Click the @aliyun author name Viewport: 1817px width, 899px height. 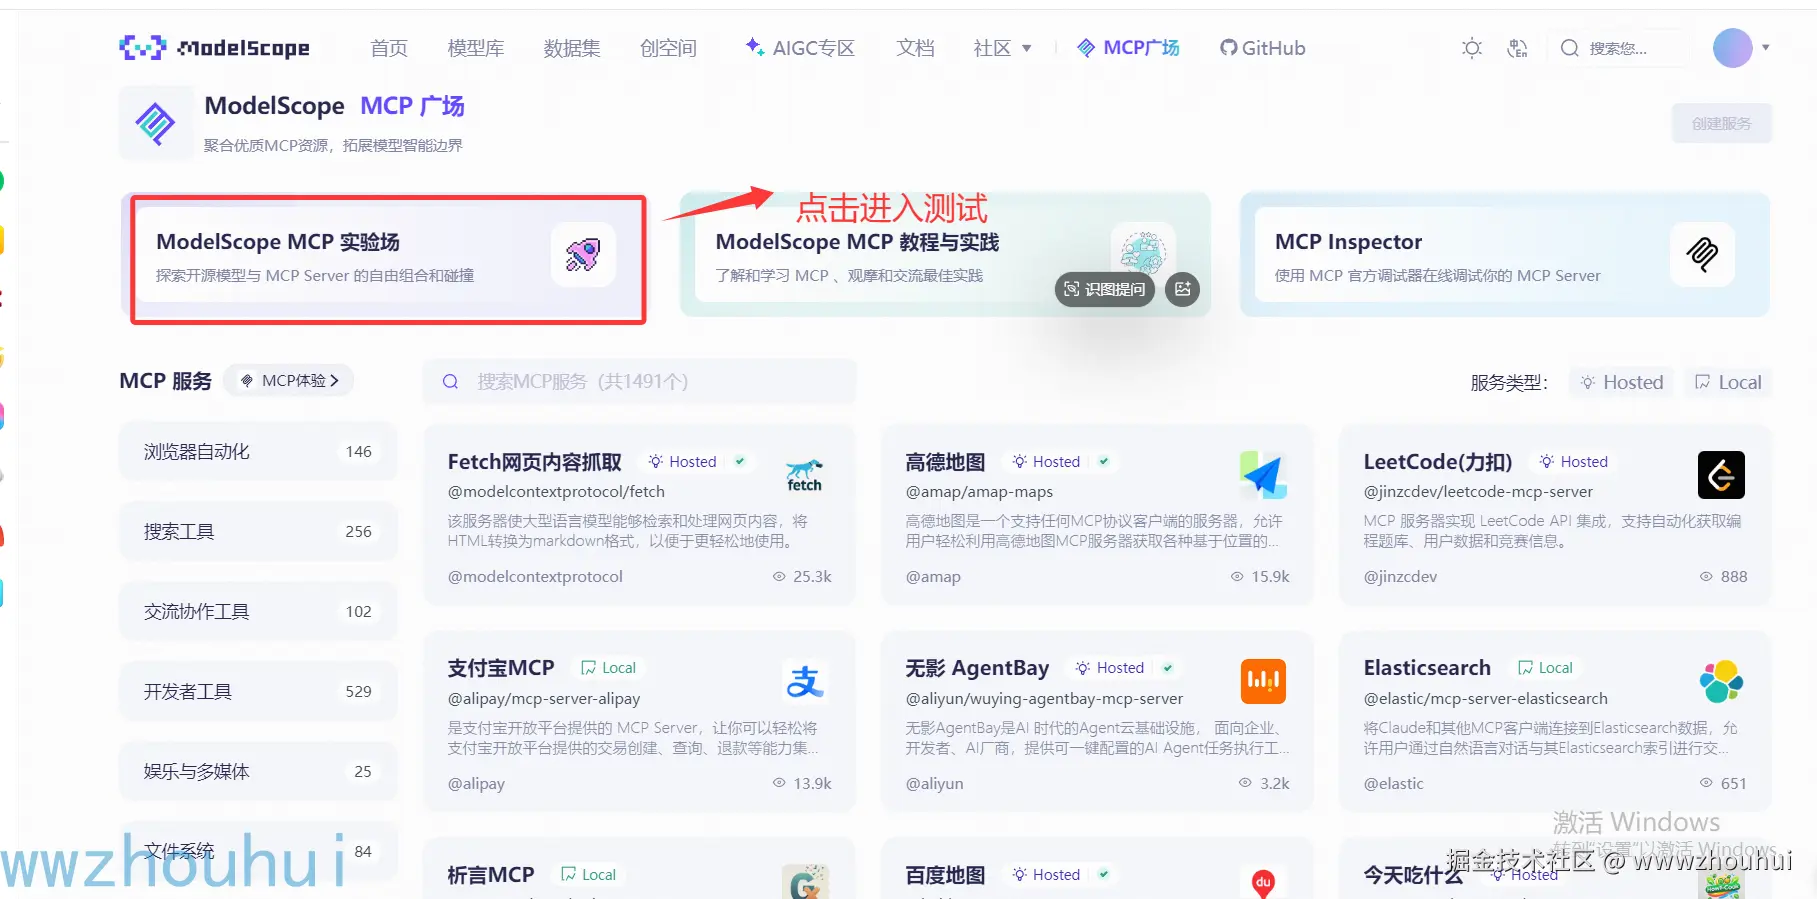[x=934, y=784]
